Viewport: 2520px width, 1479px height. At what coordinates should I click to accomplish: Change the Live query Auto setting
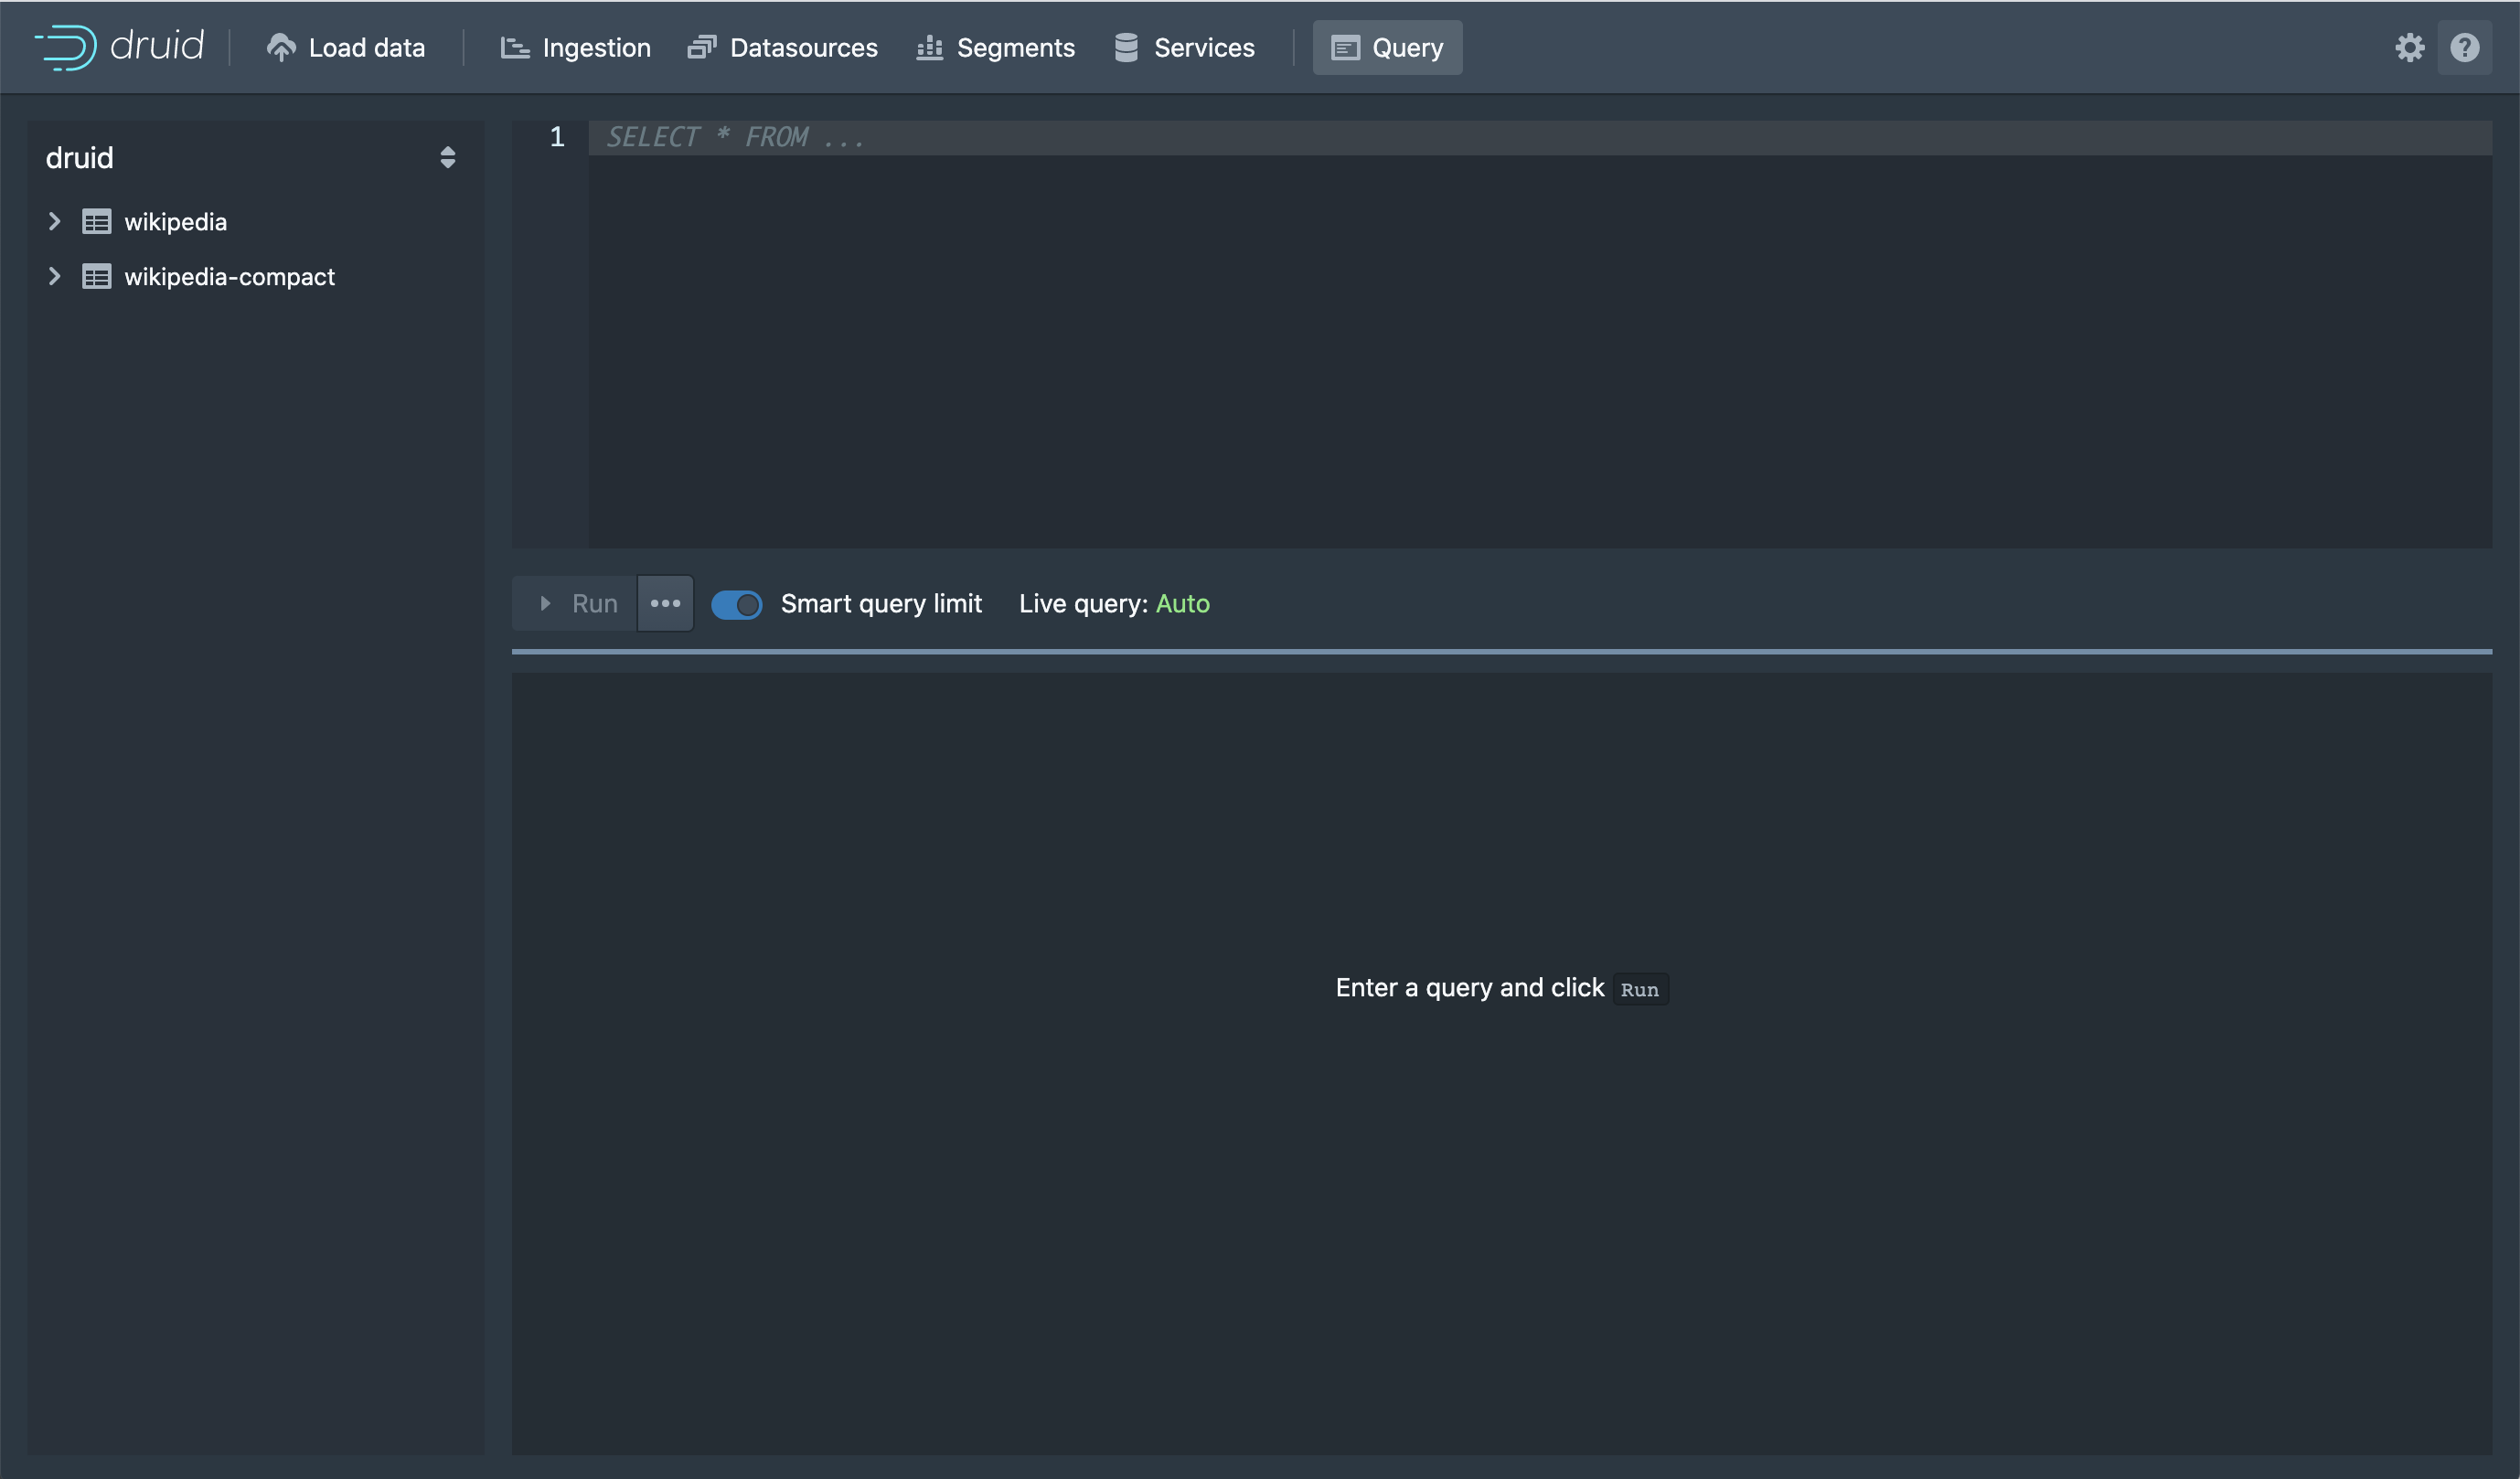click(x=1182, y=604)
